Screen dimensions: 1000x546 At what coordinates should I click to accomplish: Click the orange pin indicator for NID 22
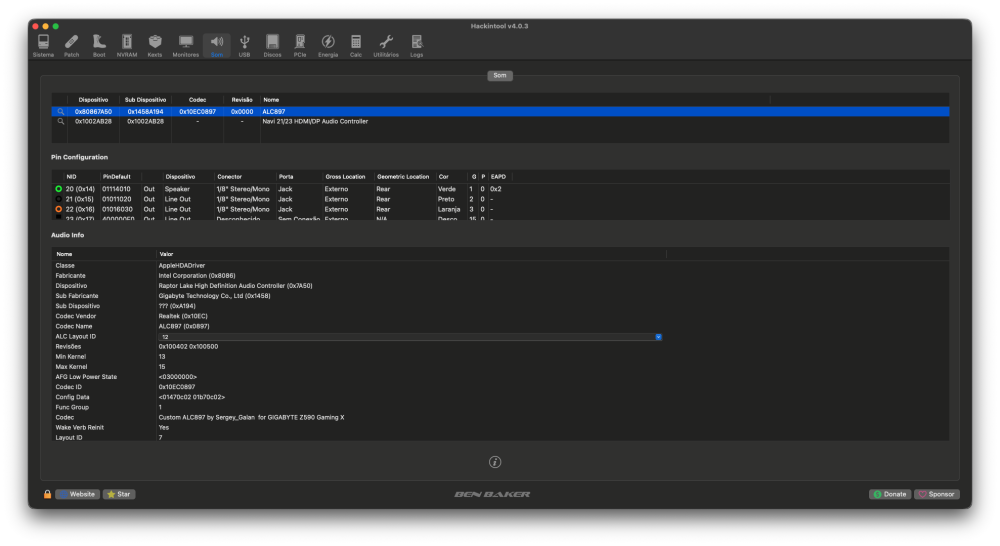coord(59,209)
